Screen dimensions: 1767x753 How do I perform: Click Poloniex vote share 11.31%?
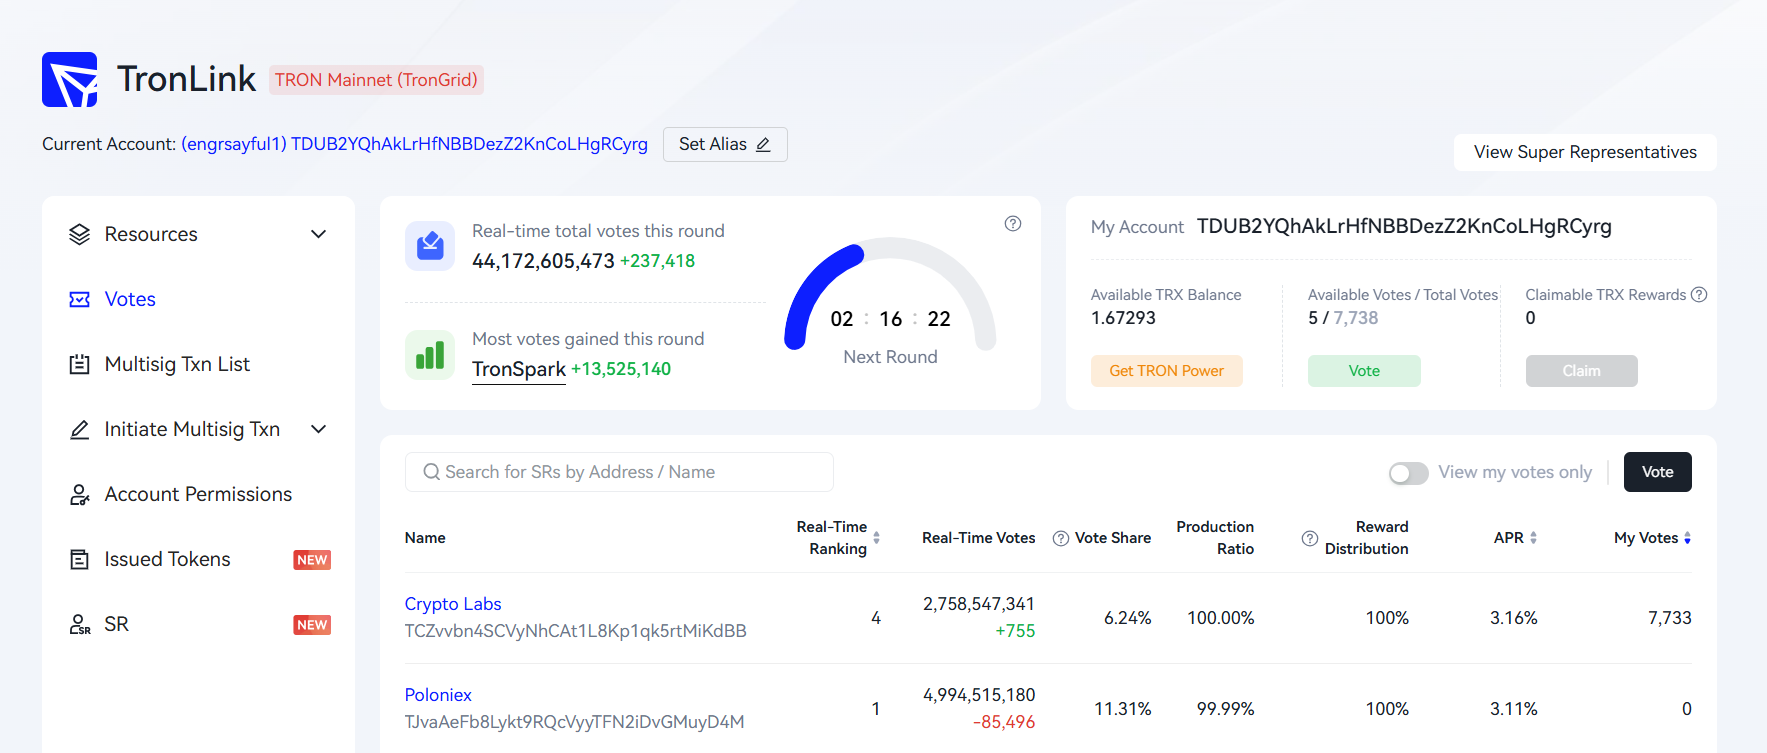pos(1122,709)
